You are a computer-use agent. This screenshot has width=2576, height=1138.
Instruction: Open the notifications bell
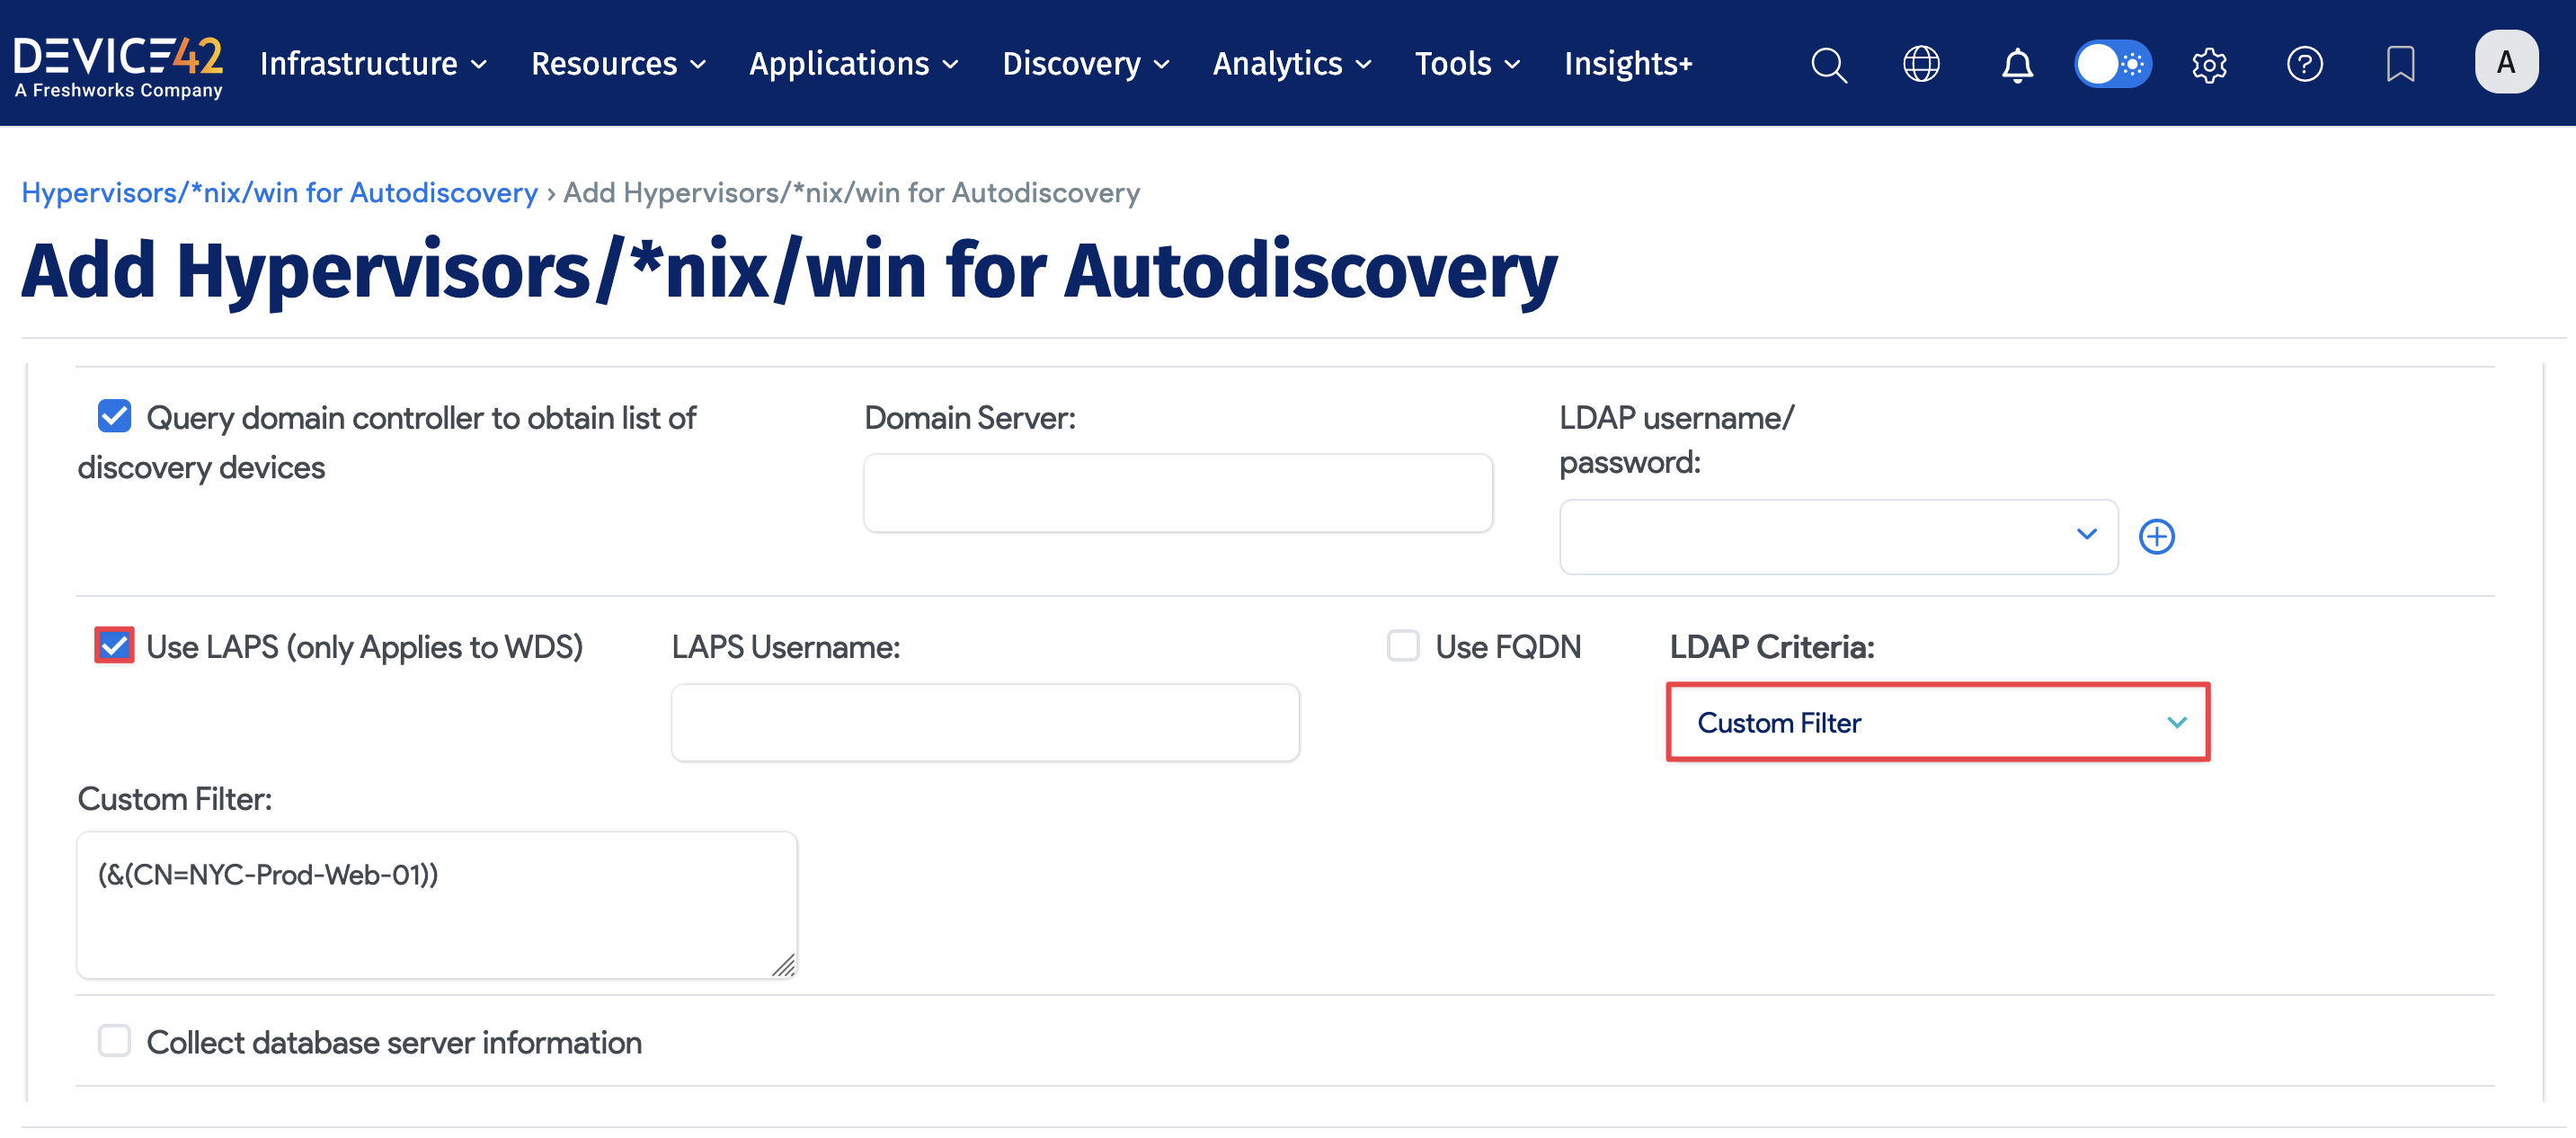click(2016, 64)
